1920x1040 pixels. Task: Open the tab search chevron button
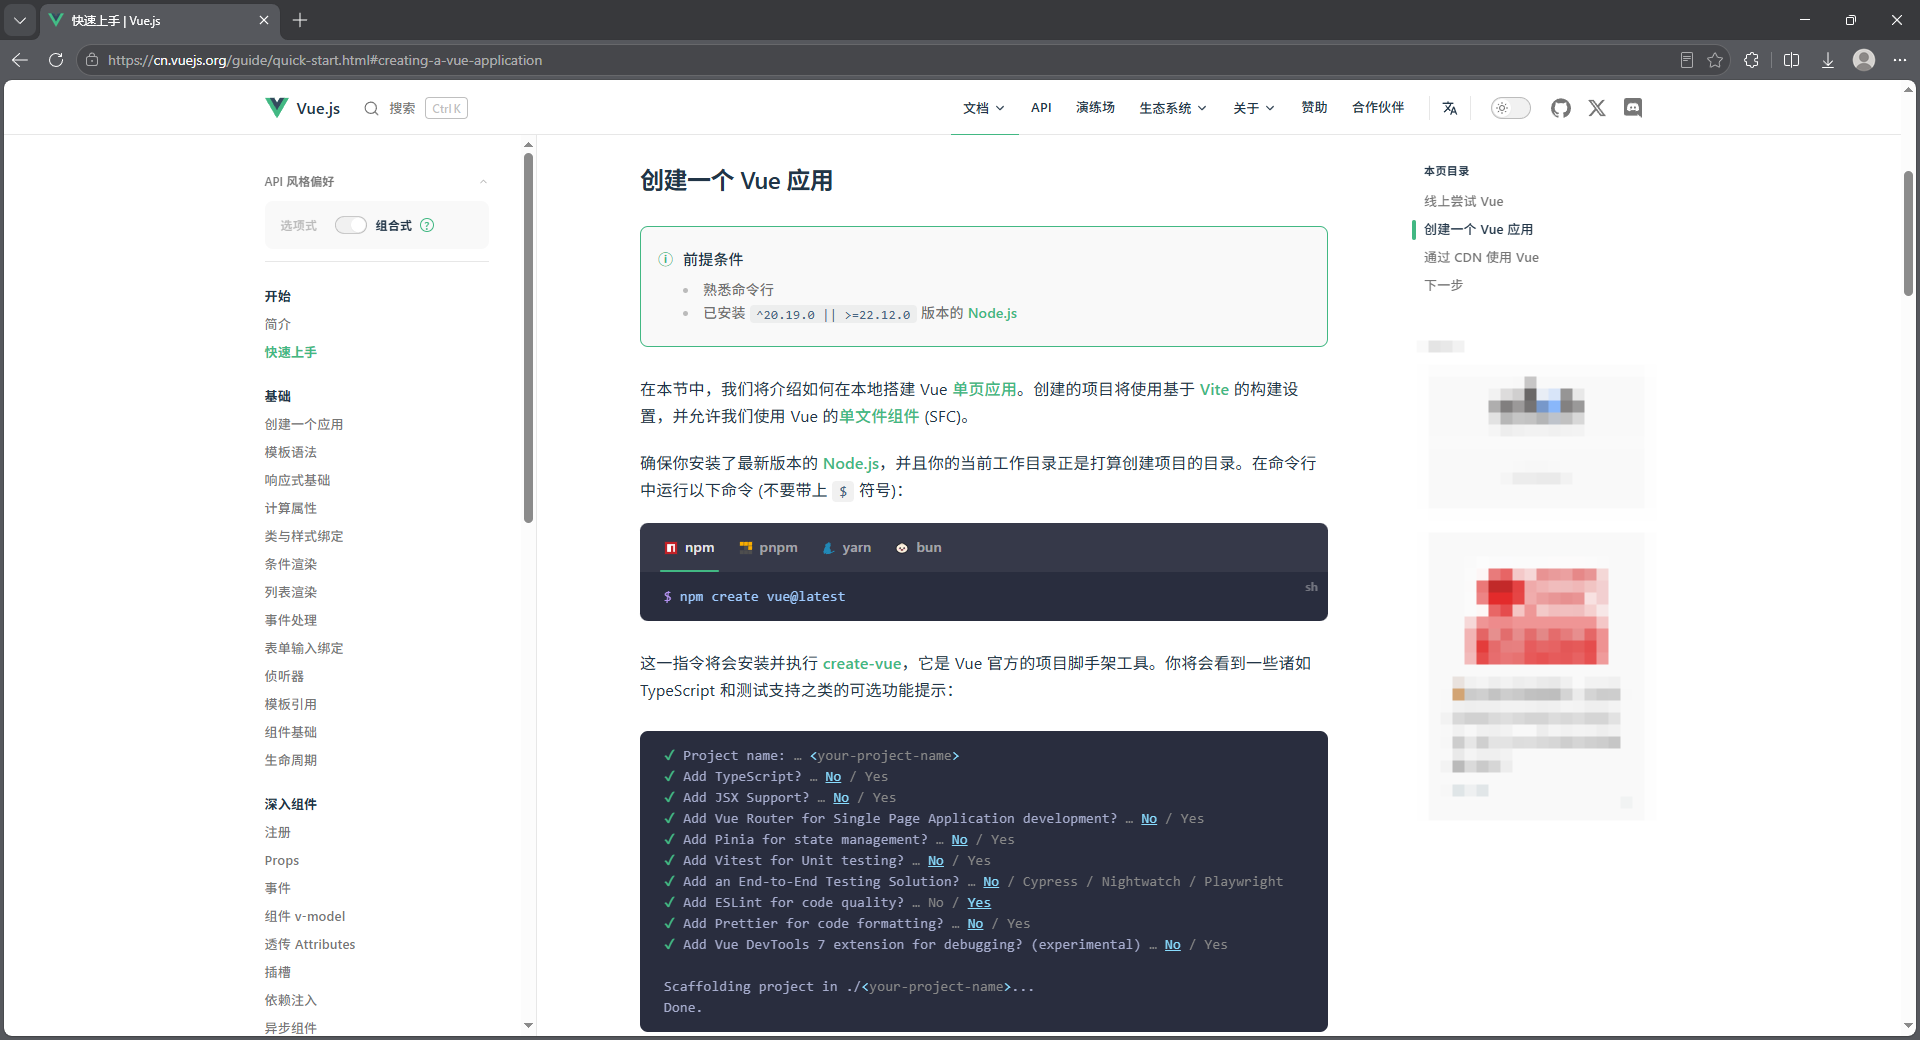pos(20,20)
